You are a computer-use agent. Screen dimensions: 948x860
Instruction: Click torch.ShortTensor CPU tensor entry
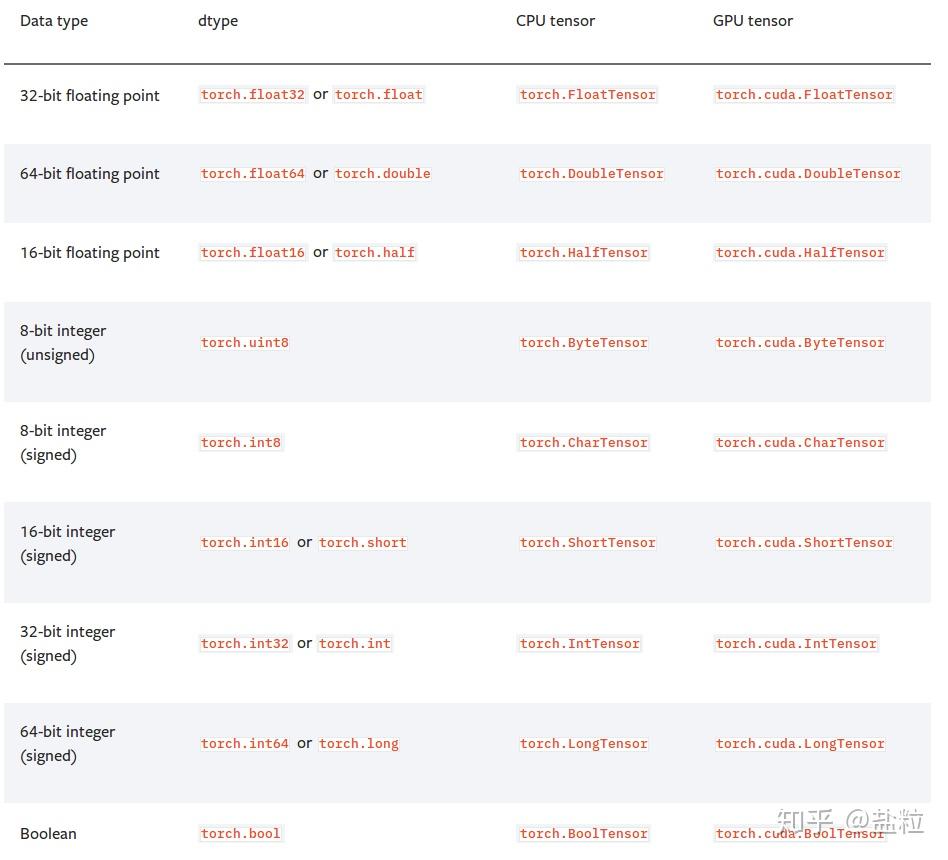click(x=588, y=543)
